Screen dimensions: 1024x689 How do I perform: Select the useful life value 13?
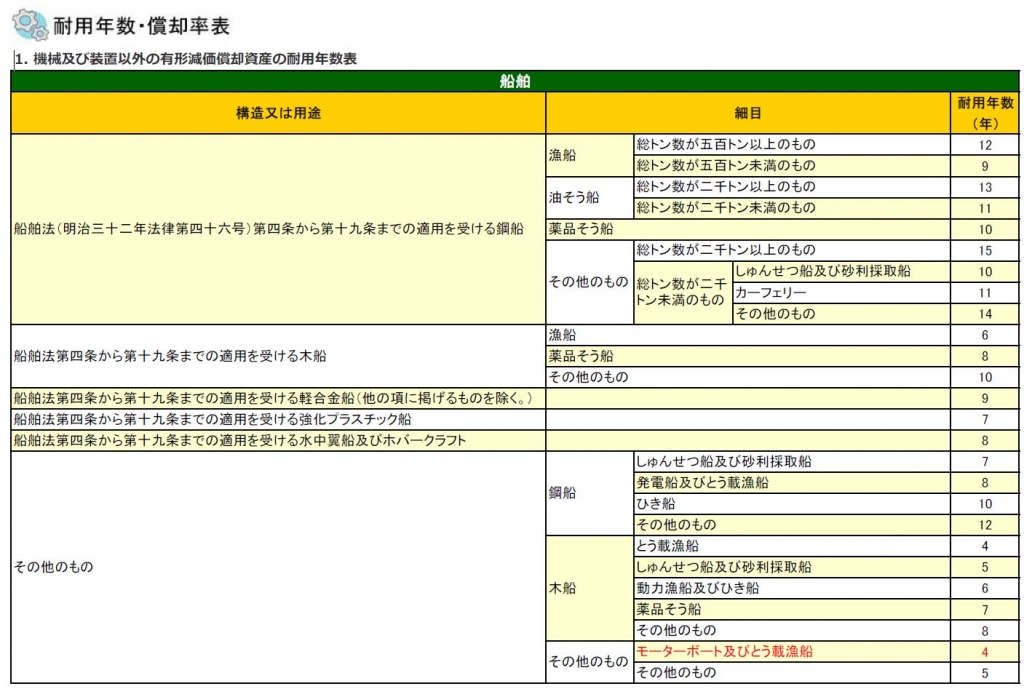(984, 187)
